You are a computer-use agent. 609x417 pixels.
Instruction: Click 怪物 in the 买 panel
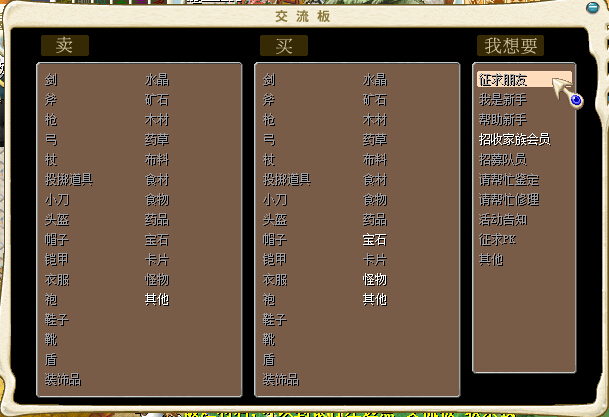[x=375, y=279]
